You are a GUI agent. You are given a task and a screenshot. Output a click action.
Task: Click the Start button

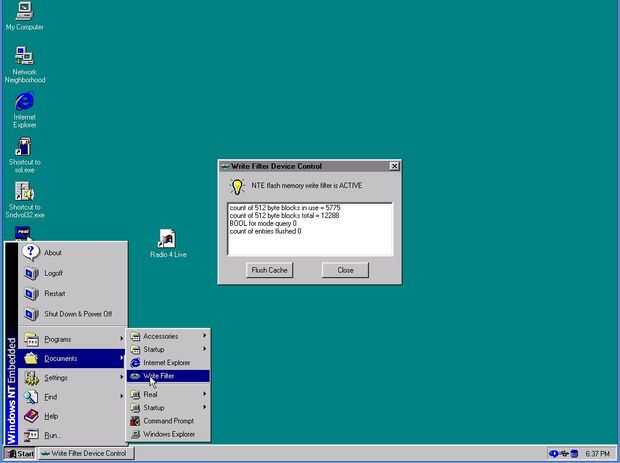[20, 454]
